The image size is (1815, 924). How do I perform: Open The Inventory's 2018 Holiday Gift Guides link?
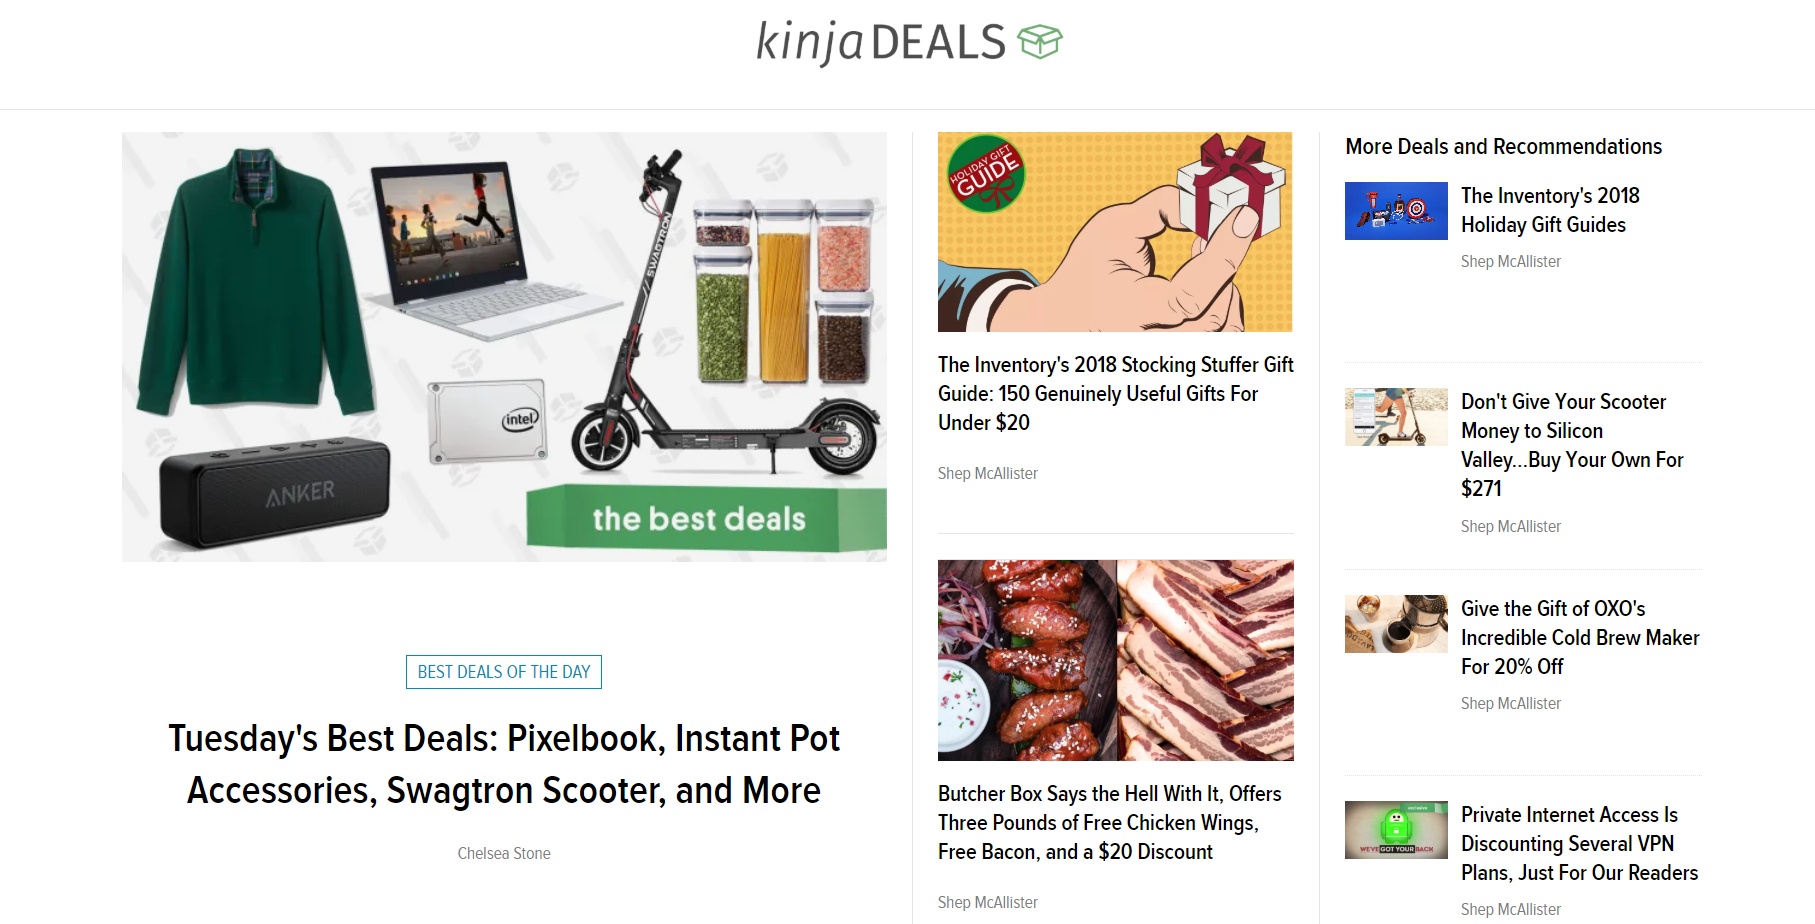1550,210
